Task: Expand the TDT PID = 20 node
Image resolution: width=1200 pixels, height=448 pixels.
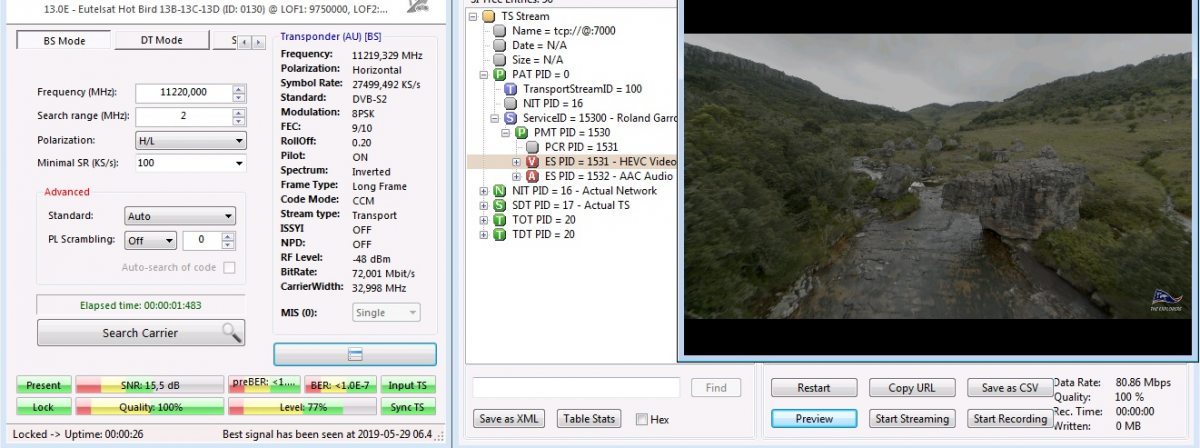Action: [485, 234]
